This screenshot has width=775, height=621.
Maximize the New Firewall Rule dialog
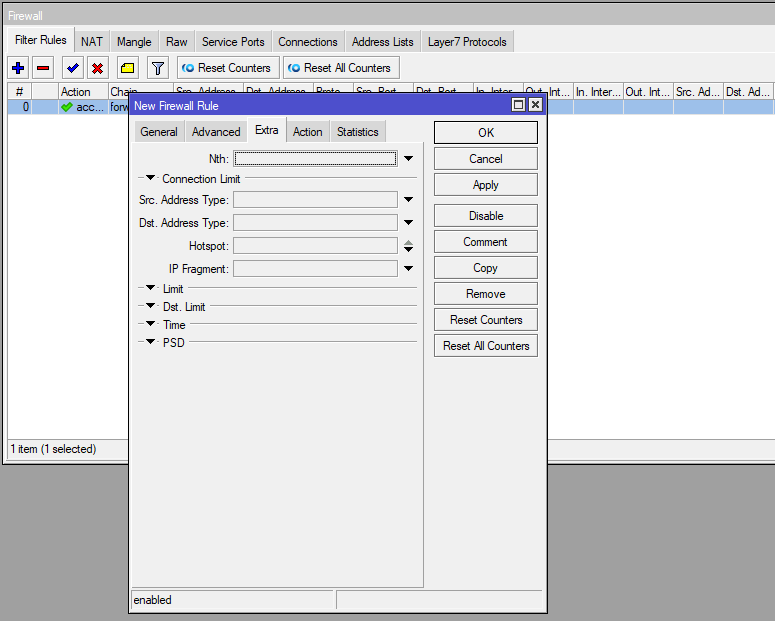click(x=518, y=105)
